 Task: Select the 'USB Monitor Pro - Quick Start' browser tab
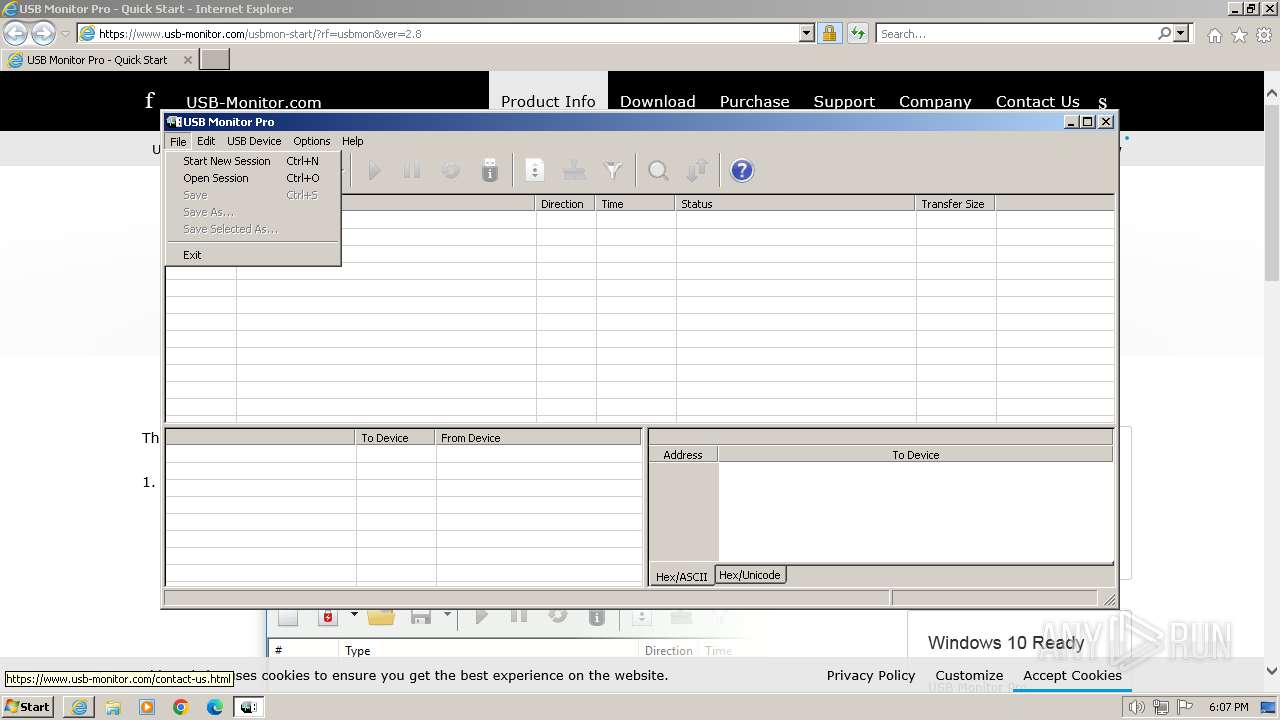99,60
